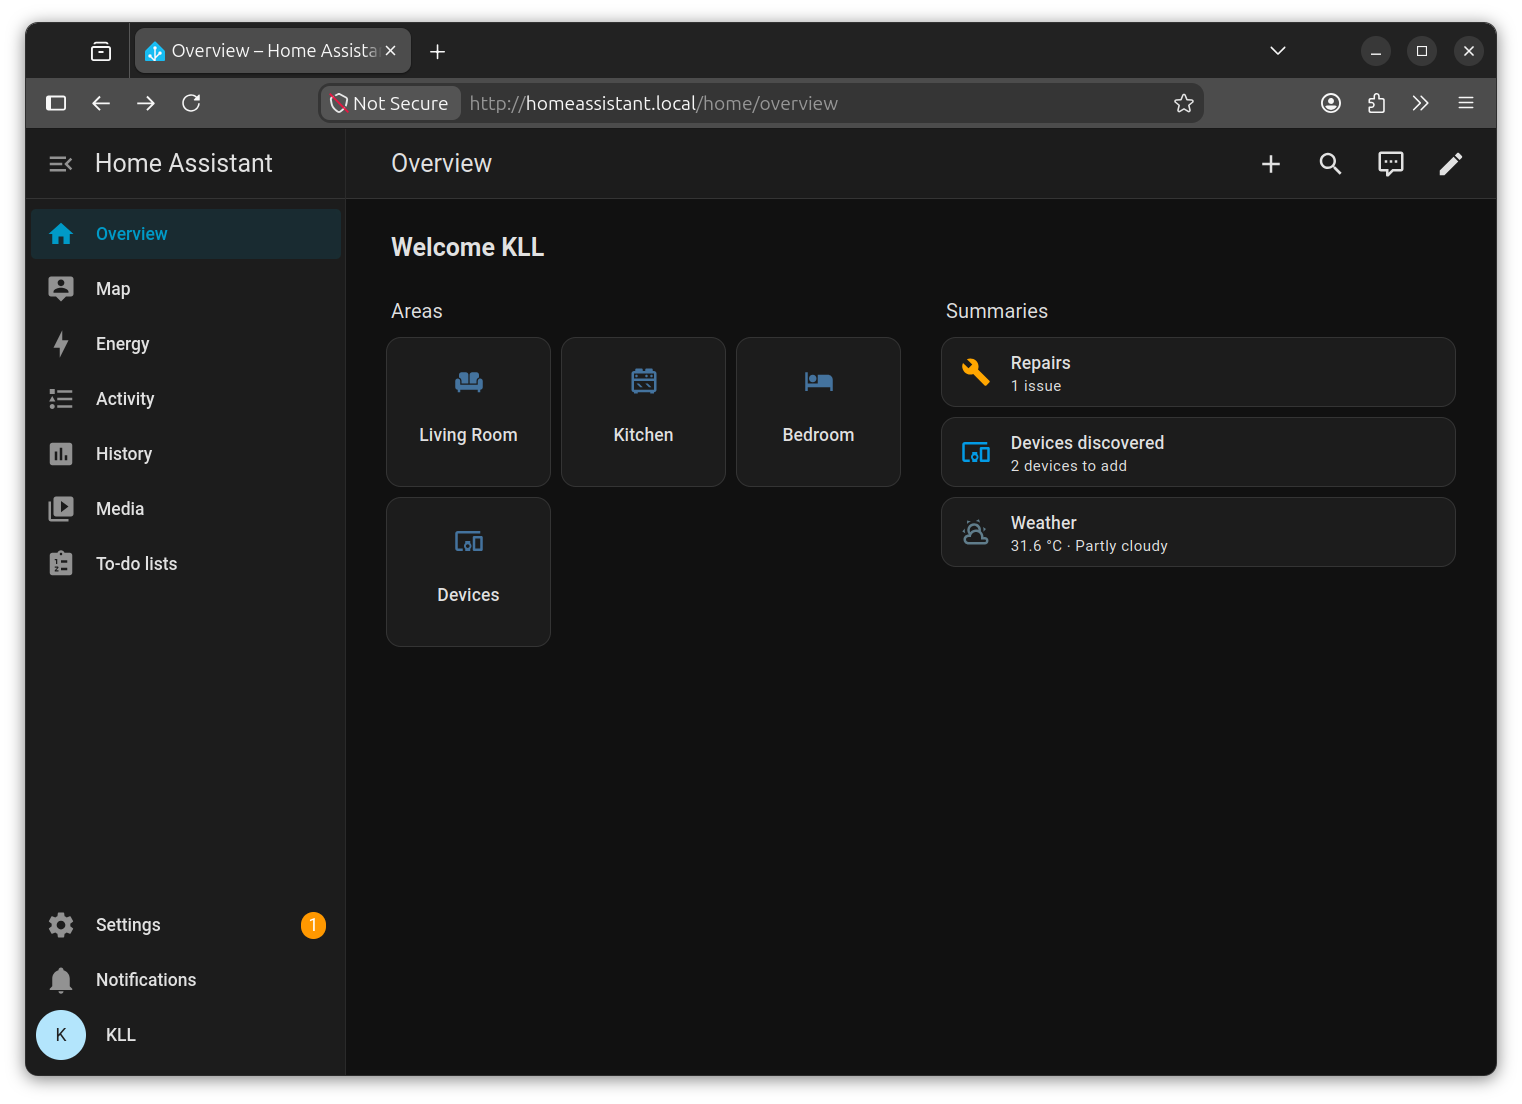Reload the page with refresh icon
1522x1104 pixels.
point(191,103)
